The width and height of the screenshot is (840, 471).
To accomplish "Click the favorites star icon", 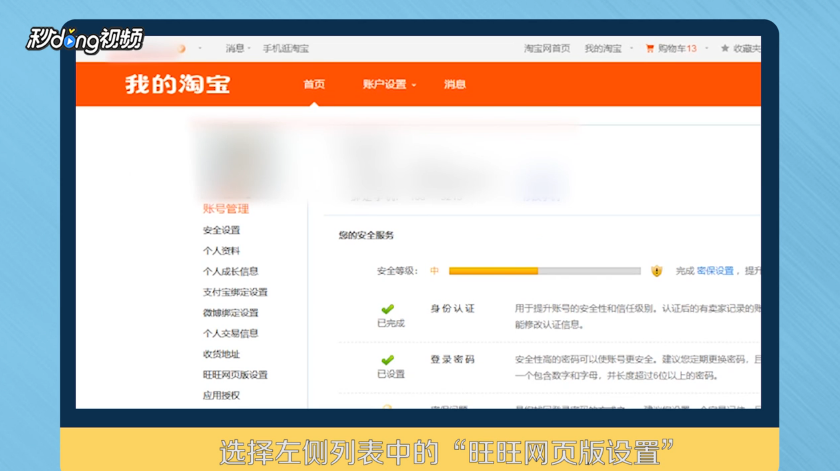I will (x=725, y=48).
